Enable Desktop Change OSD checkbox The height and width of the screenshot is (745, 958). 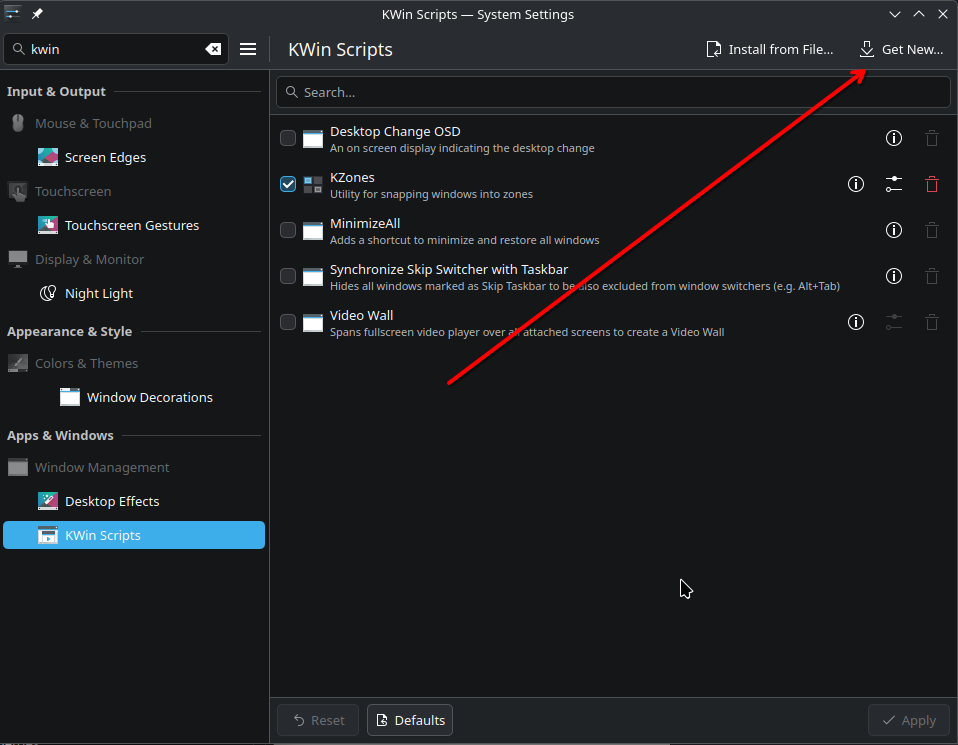[288, 138]
